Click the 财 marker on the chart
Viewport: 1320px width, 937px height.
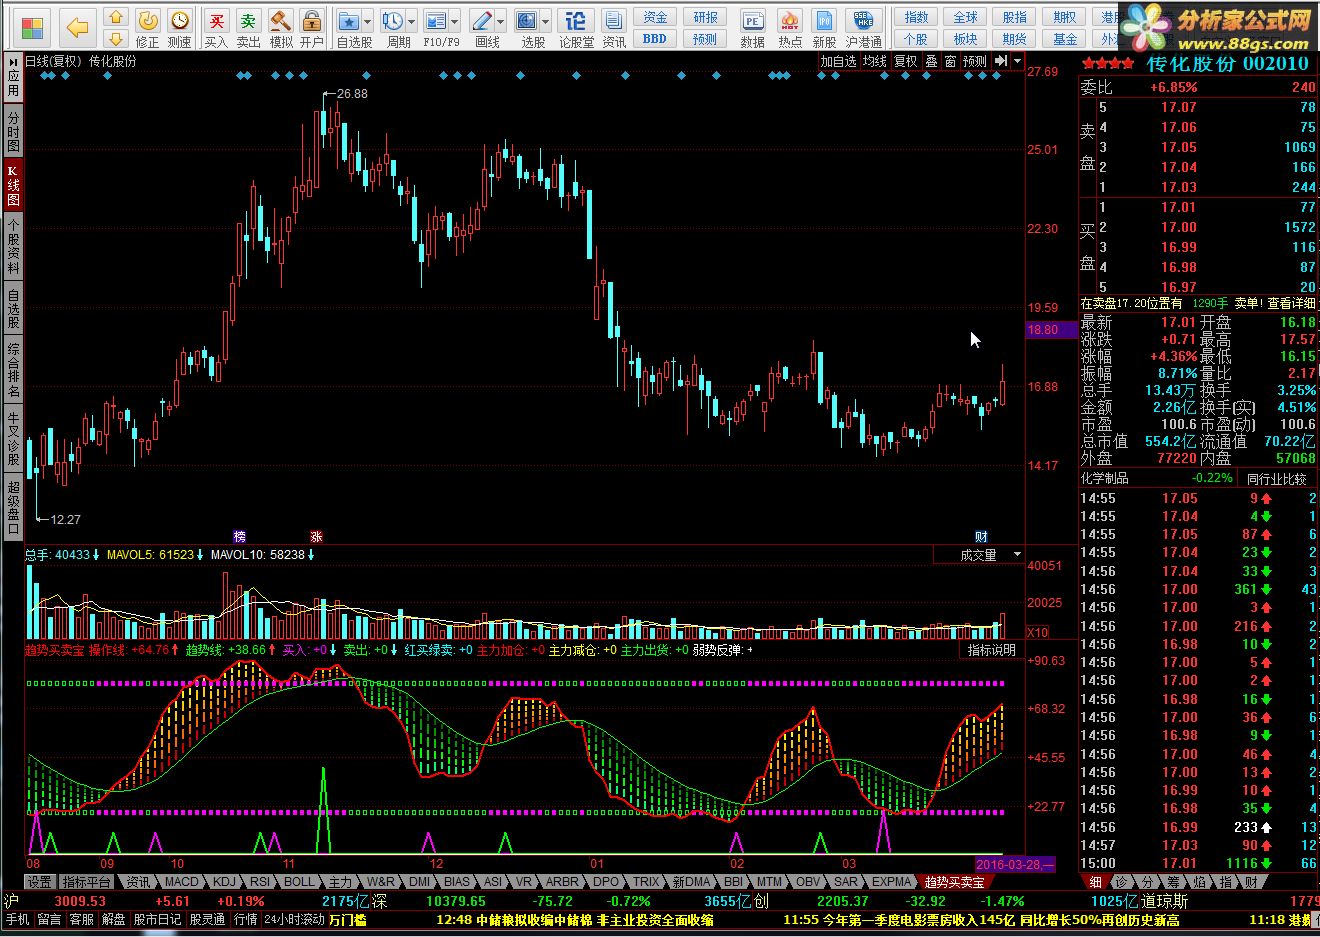click(x=981, y=536)
